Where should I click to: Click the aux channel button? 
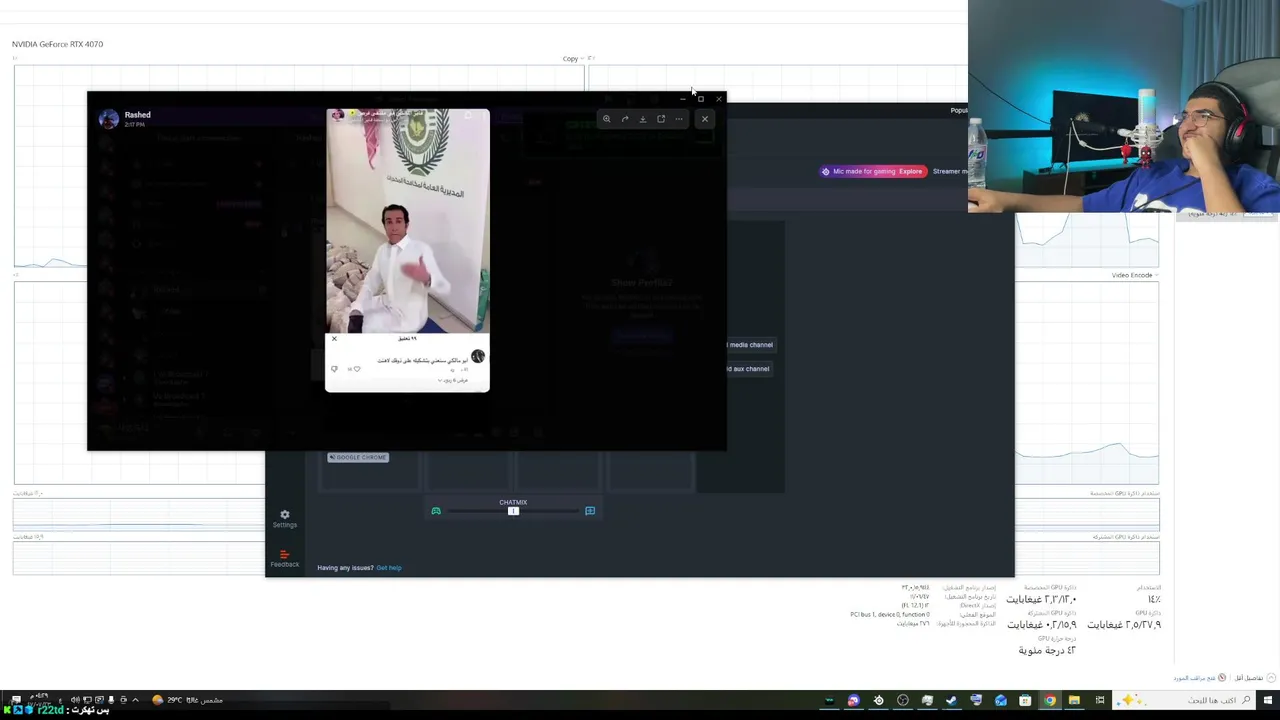750,369
